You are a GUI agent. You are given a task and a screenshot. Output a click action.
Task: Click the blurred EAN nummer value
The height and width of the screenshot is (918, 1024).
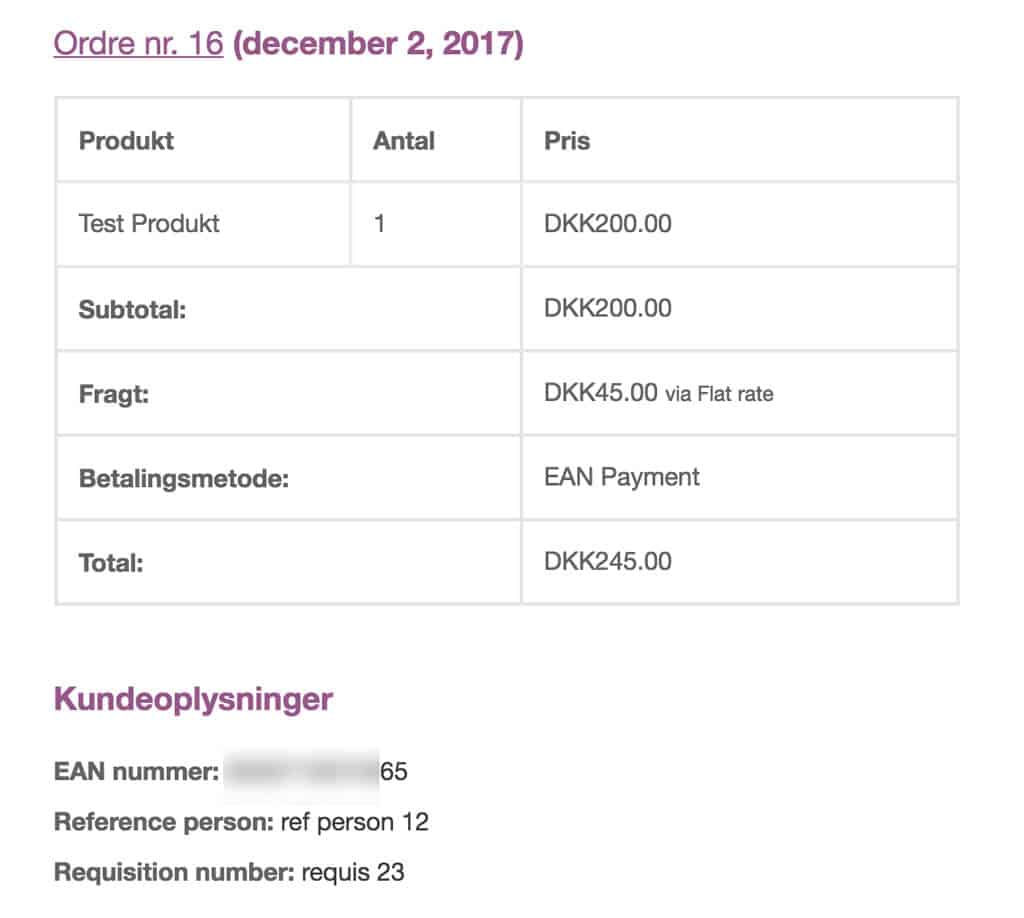[316, 771]
